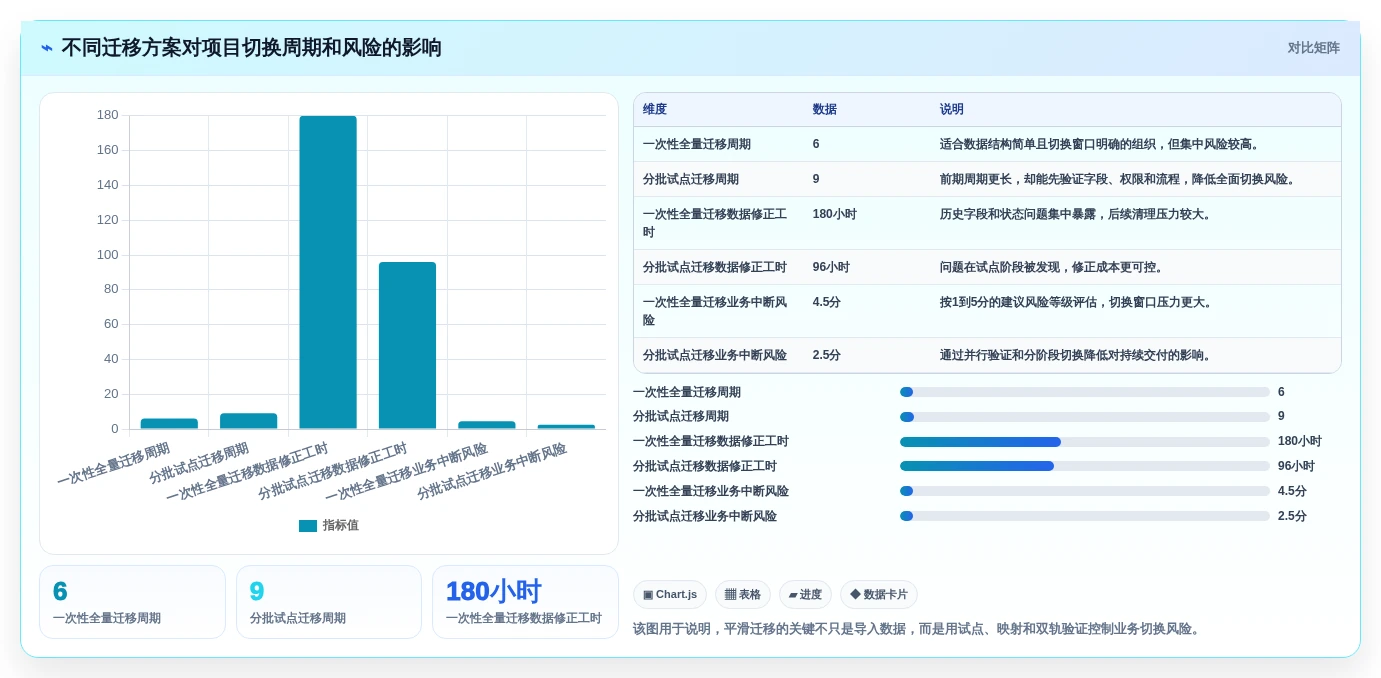Viewport: 1381px width, 678px height.
Task: Click progress value 96小时 beside the bar
Action: (1296, 467)
